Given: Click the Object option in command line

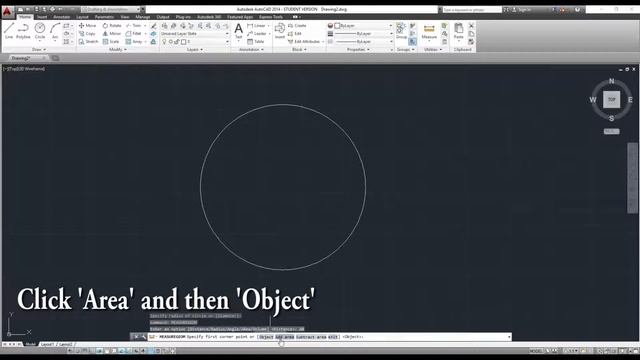Looking at the screenshot, I should [x=266, y=337].
